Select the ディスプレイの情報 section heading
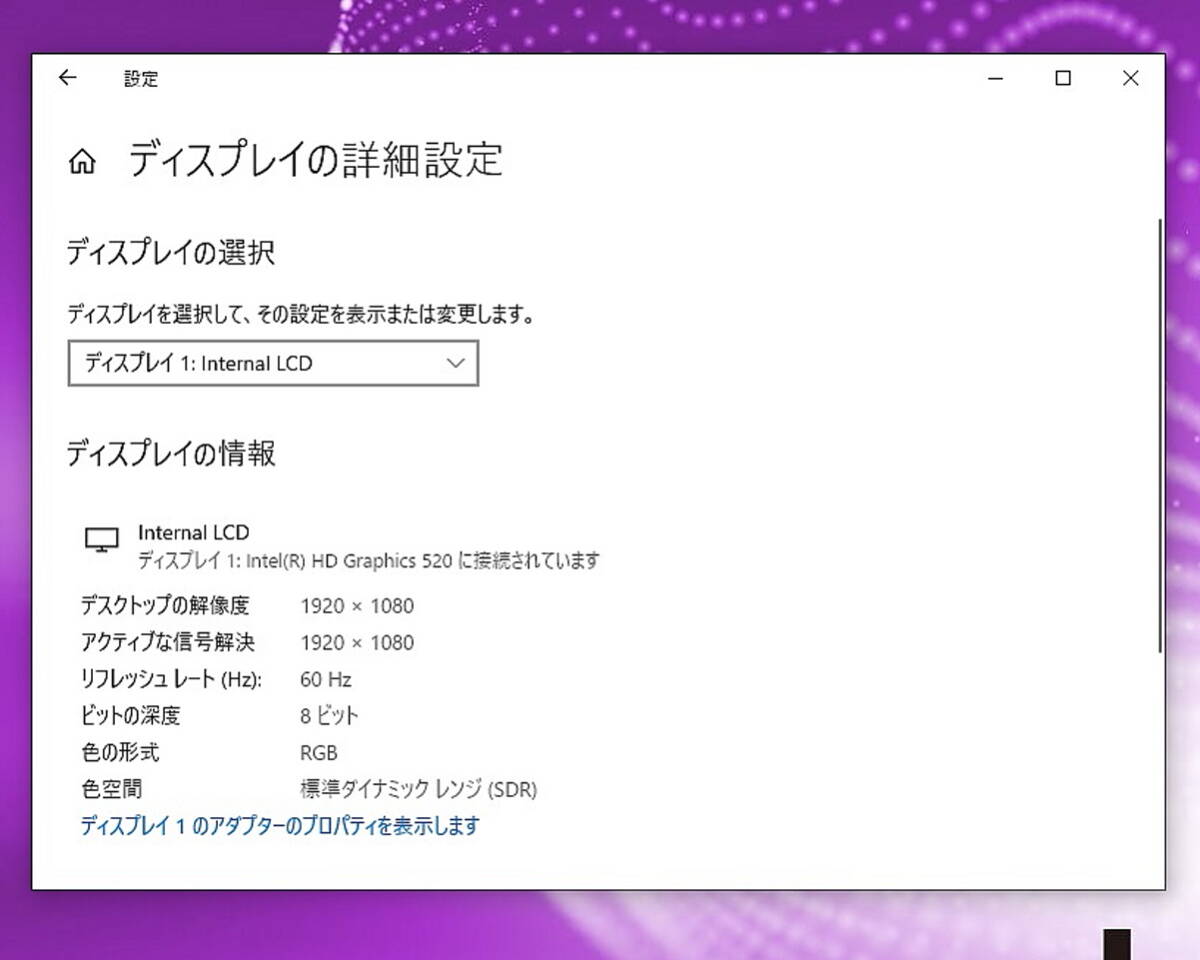 (x=171, y=454)
